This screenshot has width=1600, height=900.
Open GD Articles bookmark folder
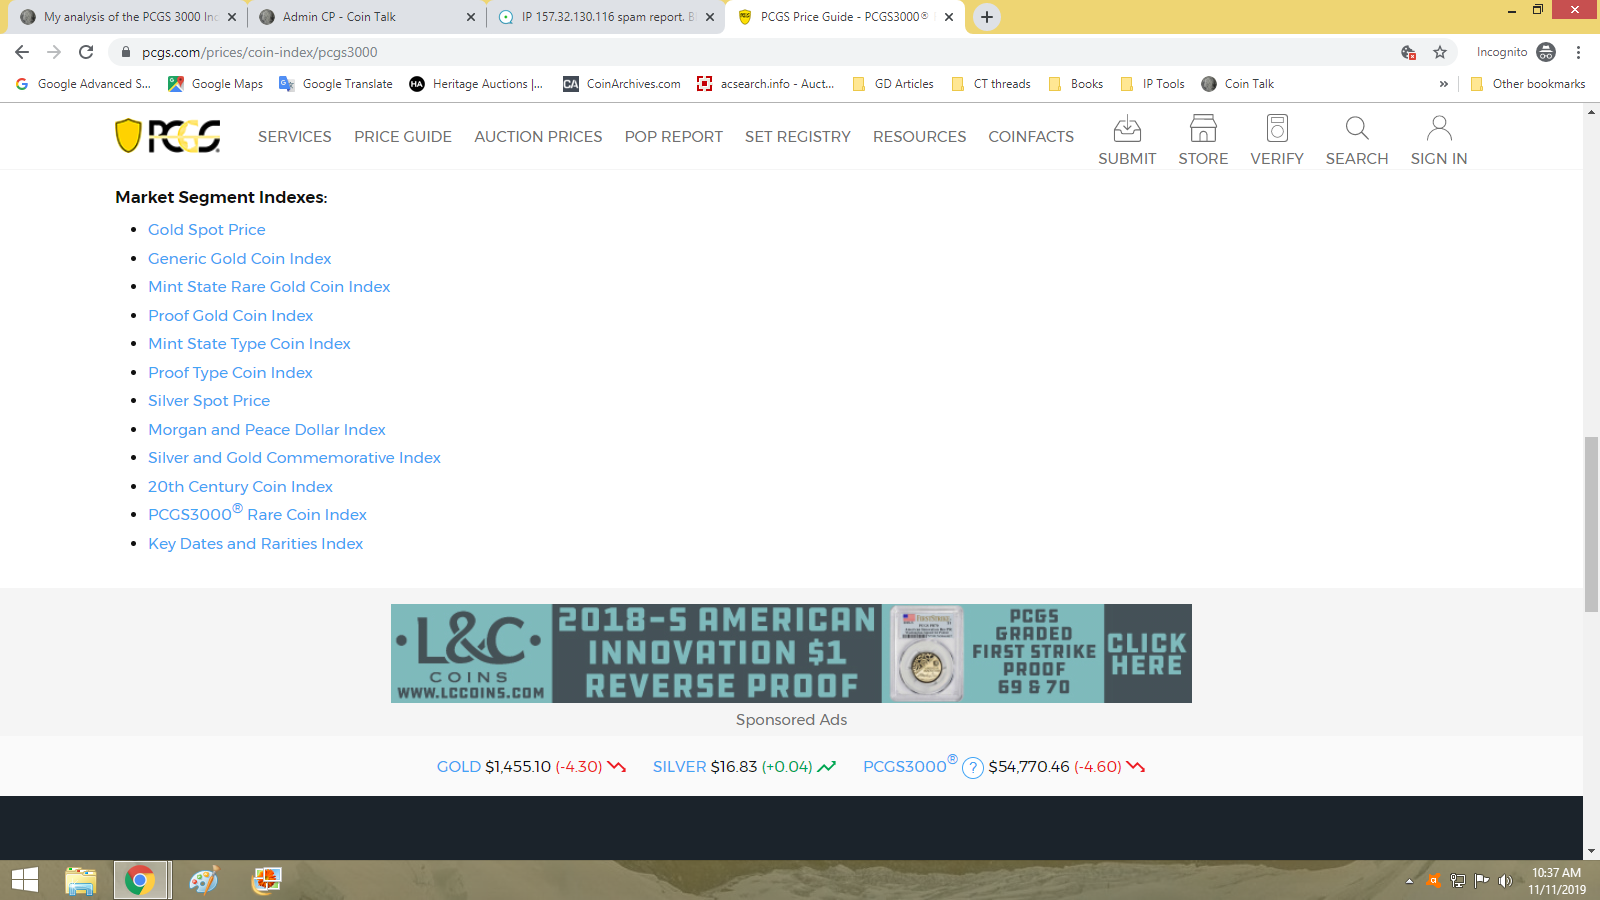coord(893,84)
